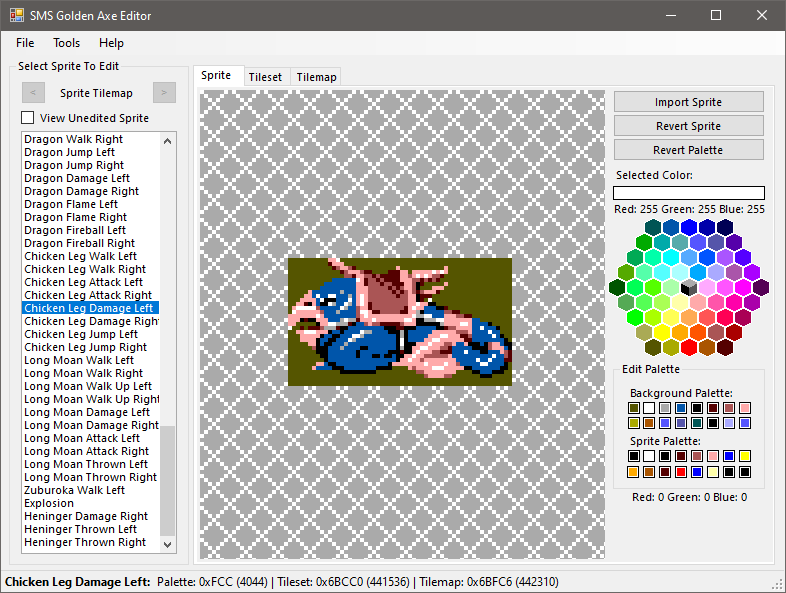Select the bright red swatch in Sprite Palette

(681, 472)
